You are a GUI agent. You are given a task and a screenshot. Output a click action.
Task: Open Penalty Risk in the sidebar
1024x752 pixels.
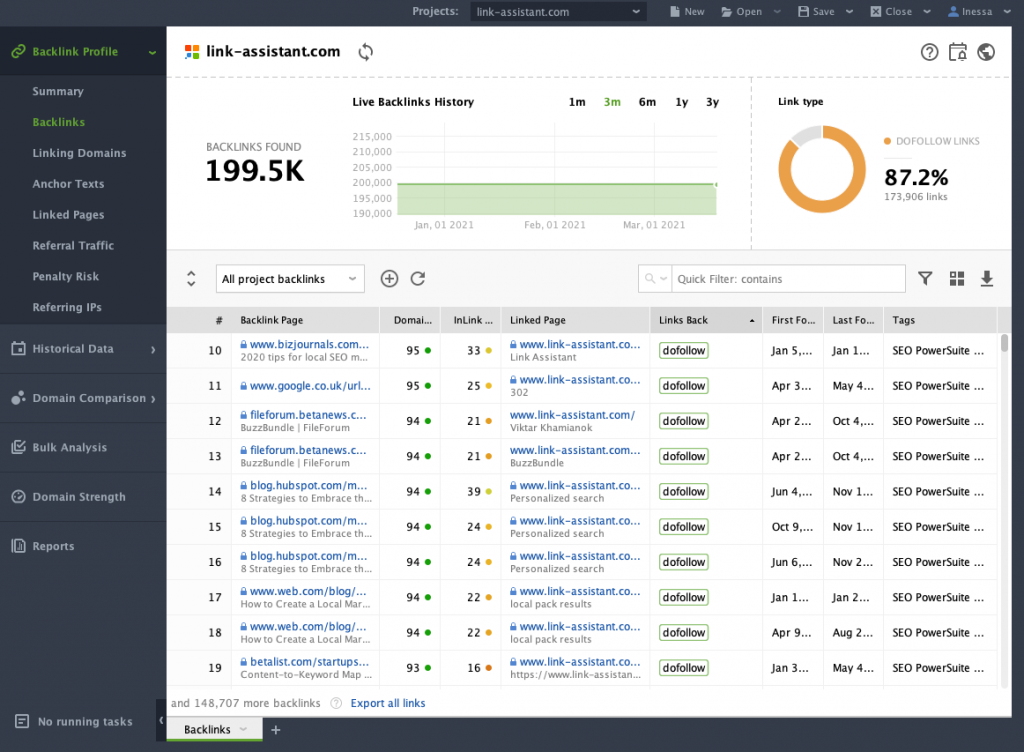66,276
